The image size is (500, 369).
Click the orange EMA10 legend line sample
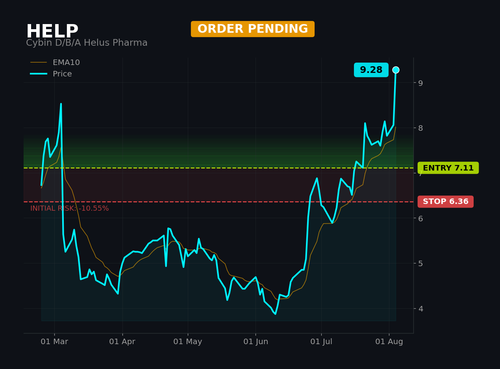click(x=38, y=62)
